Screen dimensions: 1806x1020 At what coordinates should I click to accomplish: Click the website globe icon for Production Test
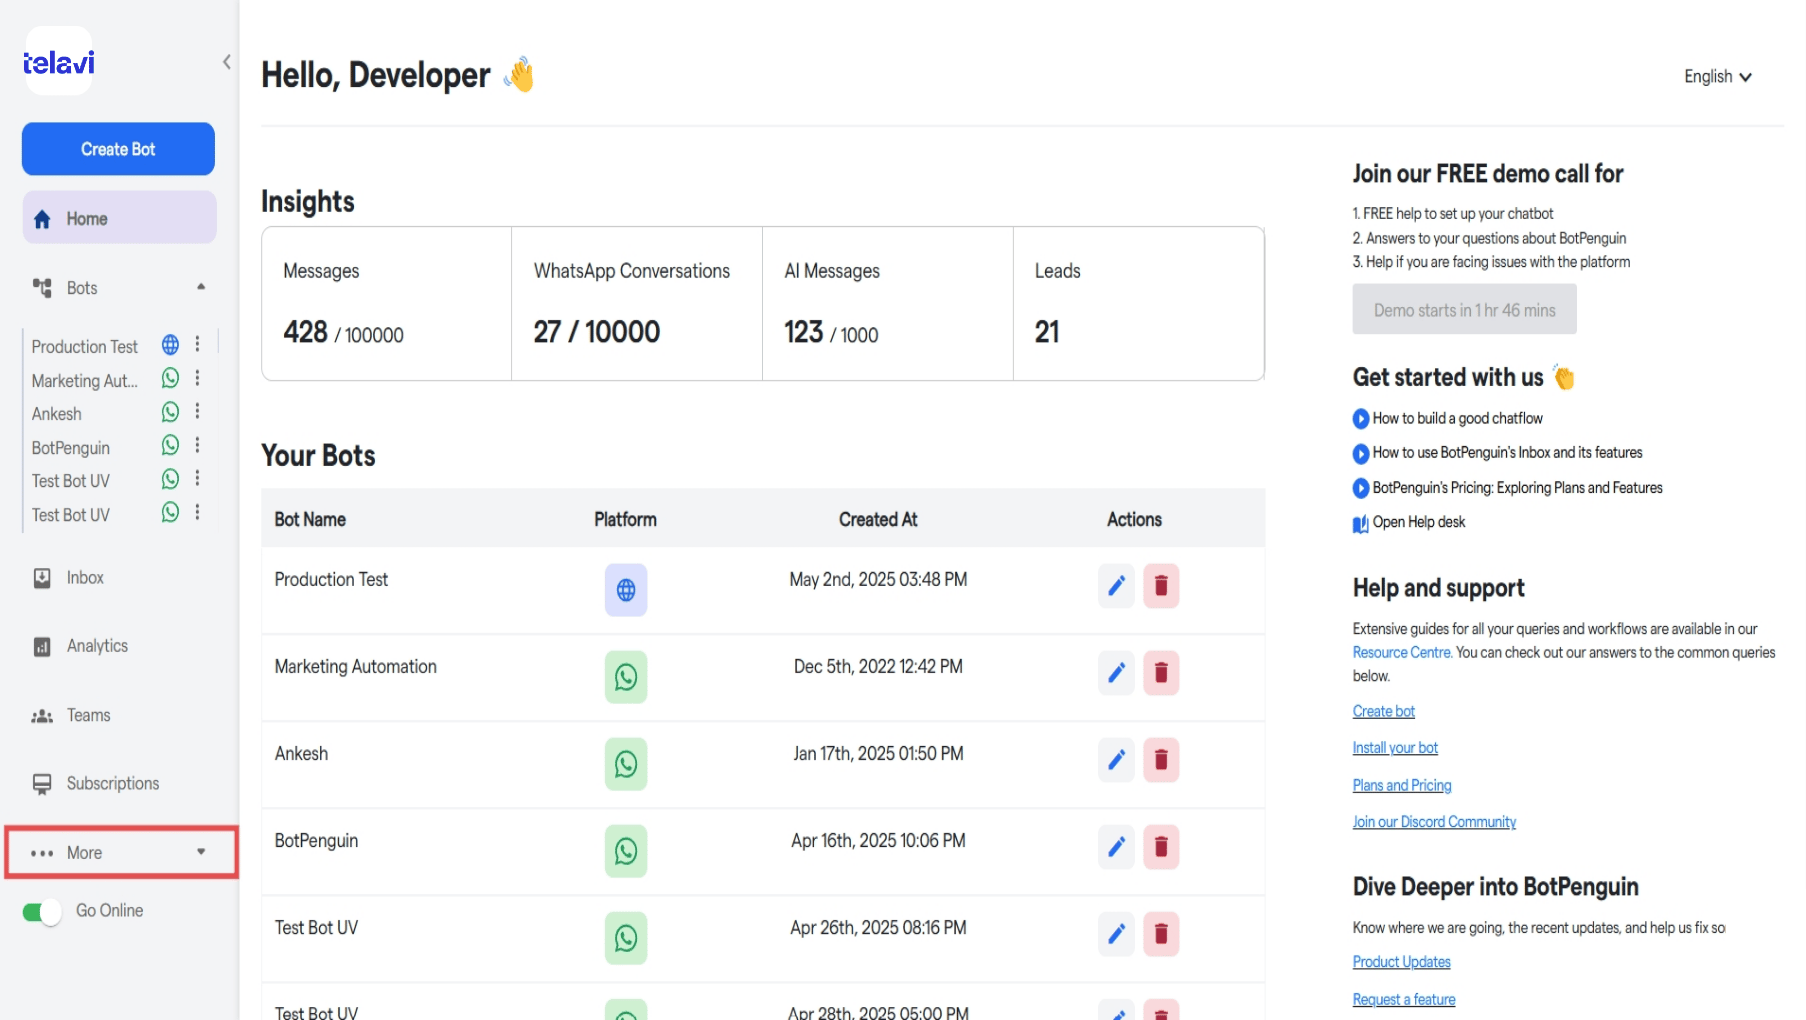click(x=626, y=590)
